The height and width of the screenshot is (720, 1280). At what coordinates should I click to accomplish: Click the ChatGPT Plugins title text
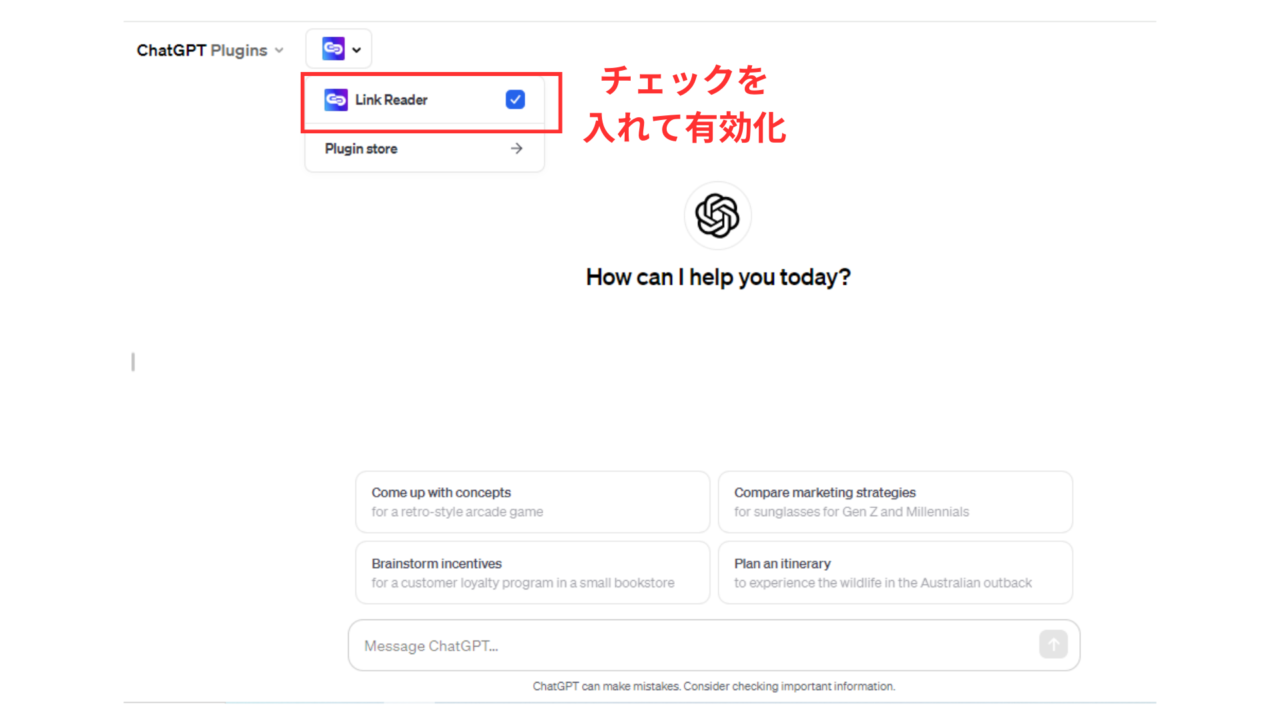point(202,50)
